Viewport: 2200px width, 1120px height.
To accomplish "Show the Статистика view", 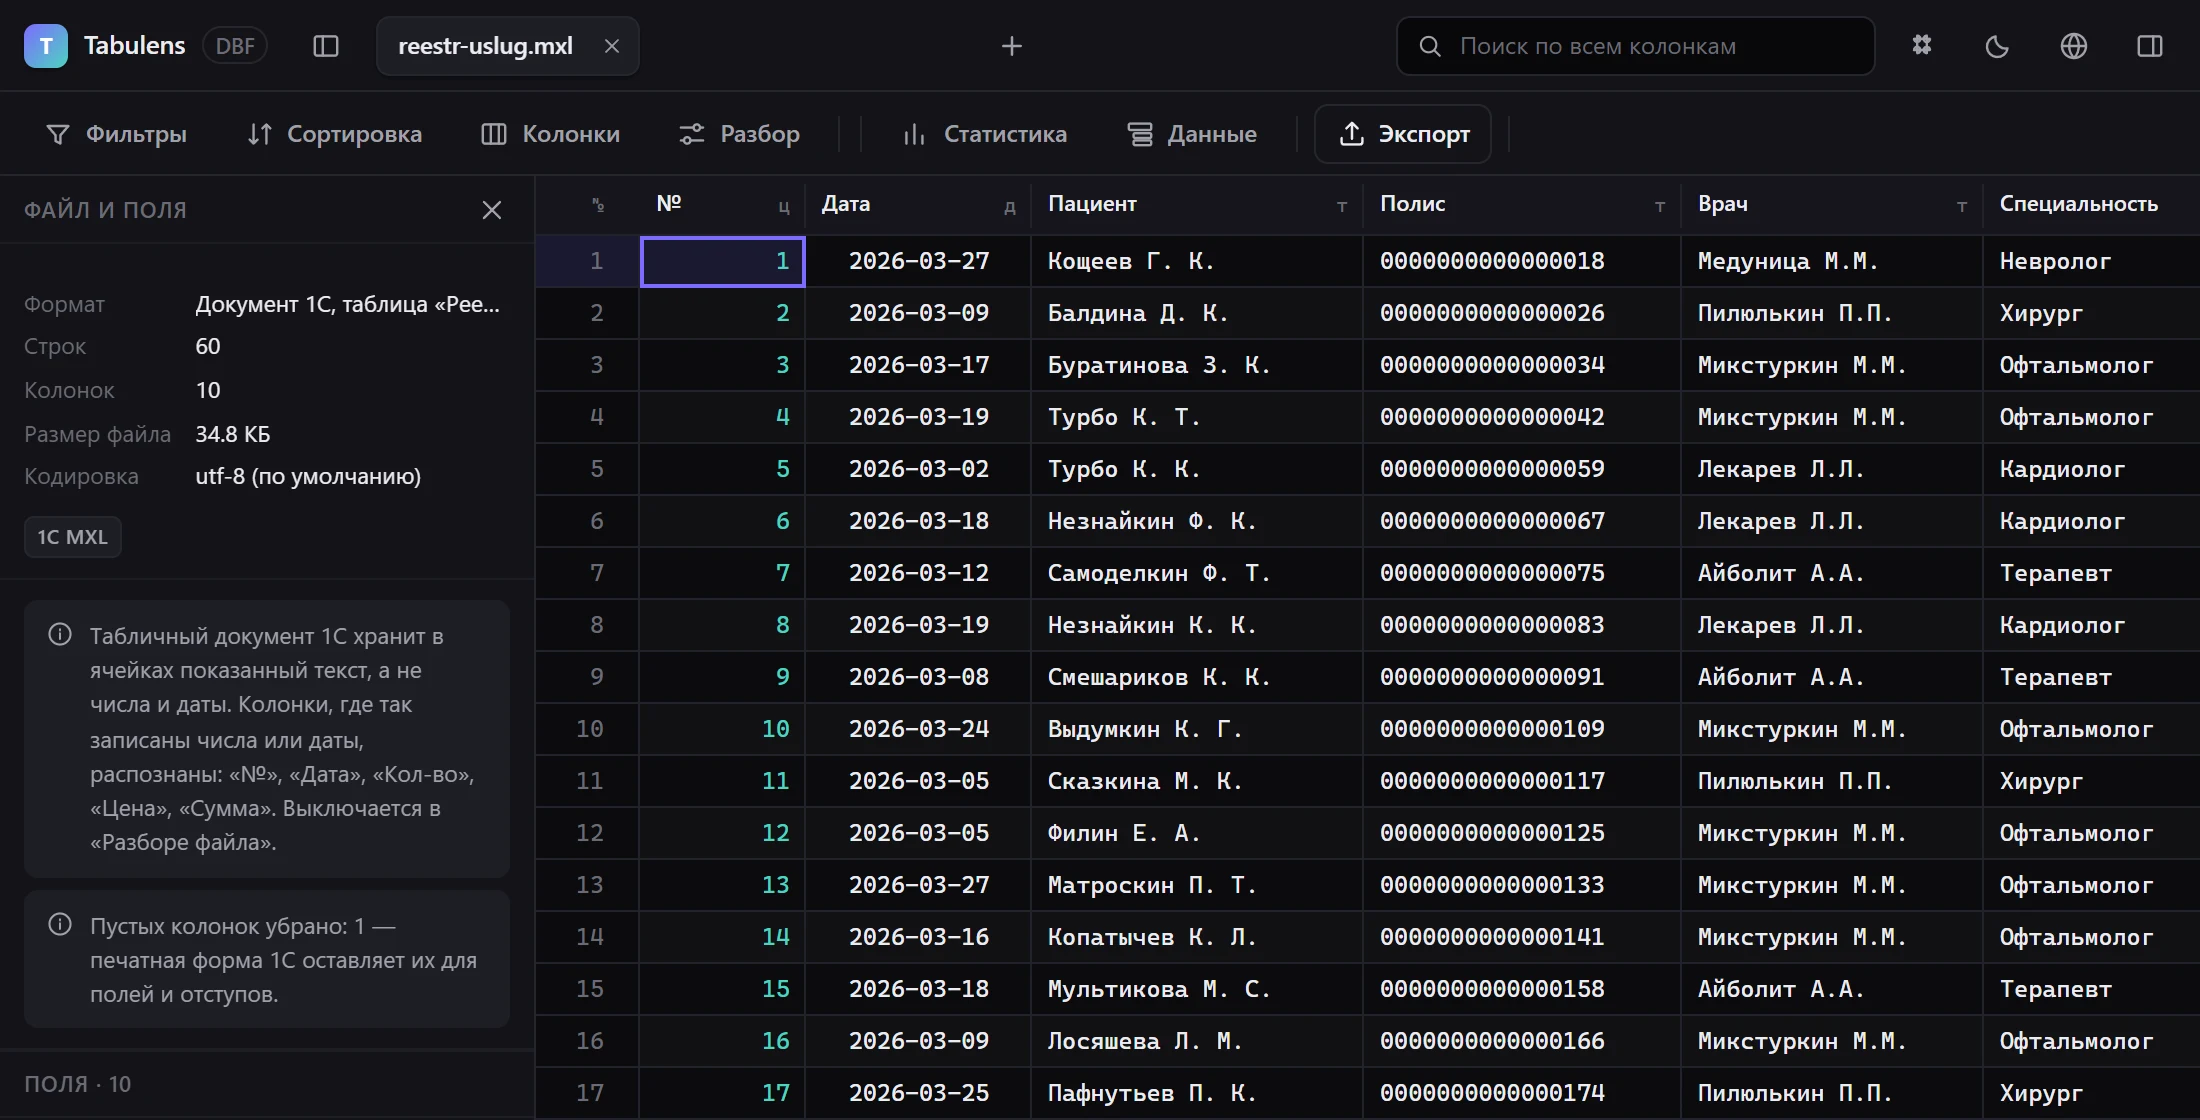I will 985,134.
